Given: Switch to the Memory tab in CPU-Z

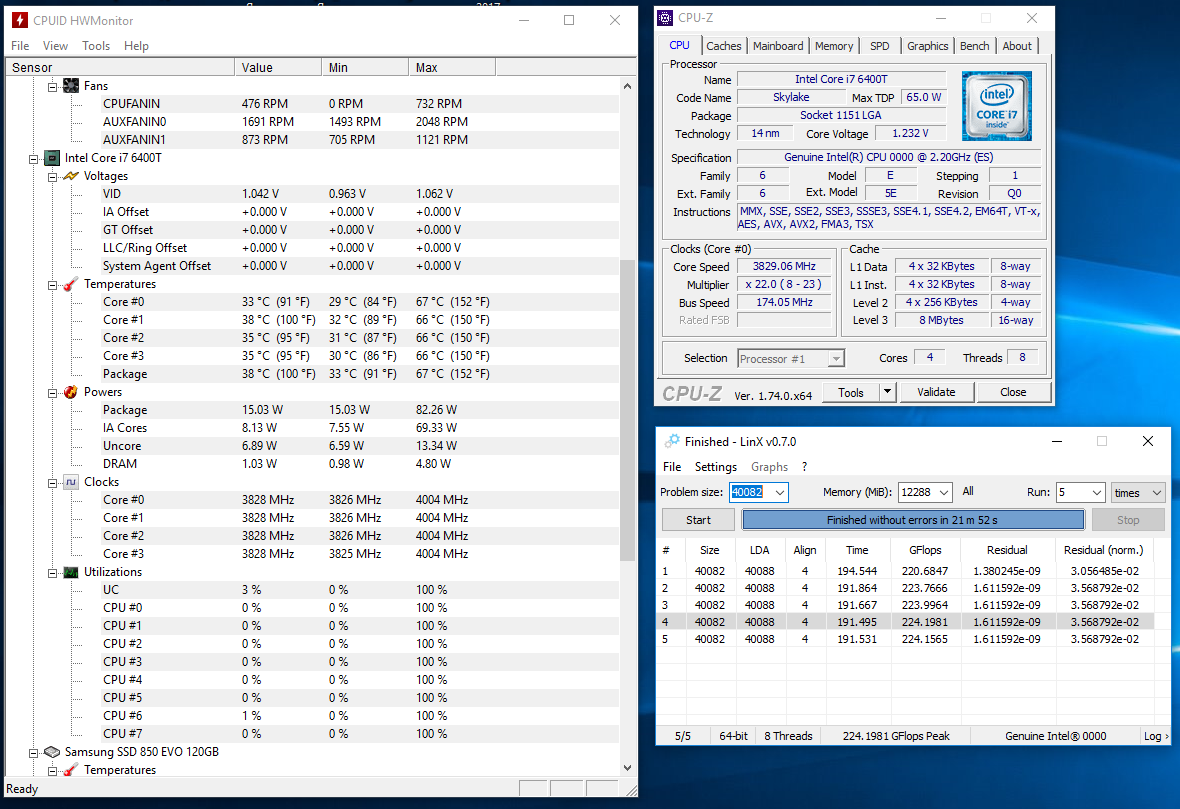Looking at the screenshot, I should [834, 46].
